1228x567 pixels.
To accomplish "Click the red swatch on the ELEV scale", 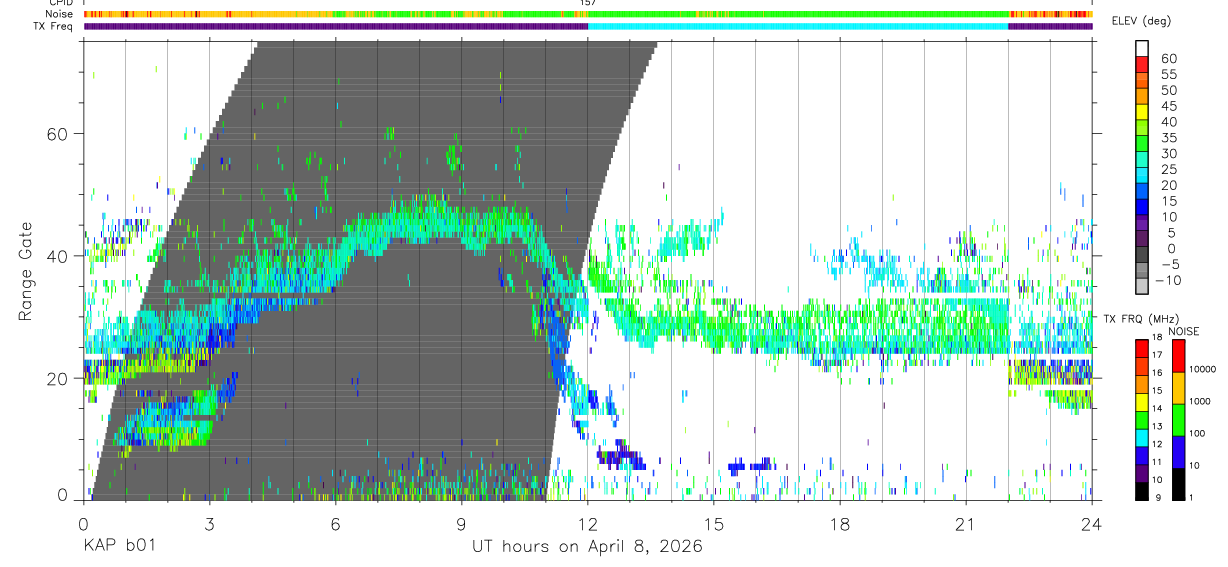I will [1142, 63].
